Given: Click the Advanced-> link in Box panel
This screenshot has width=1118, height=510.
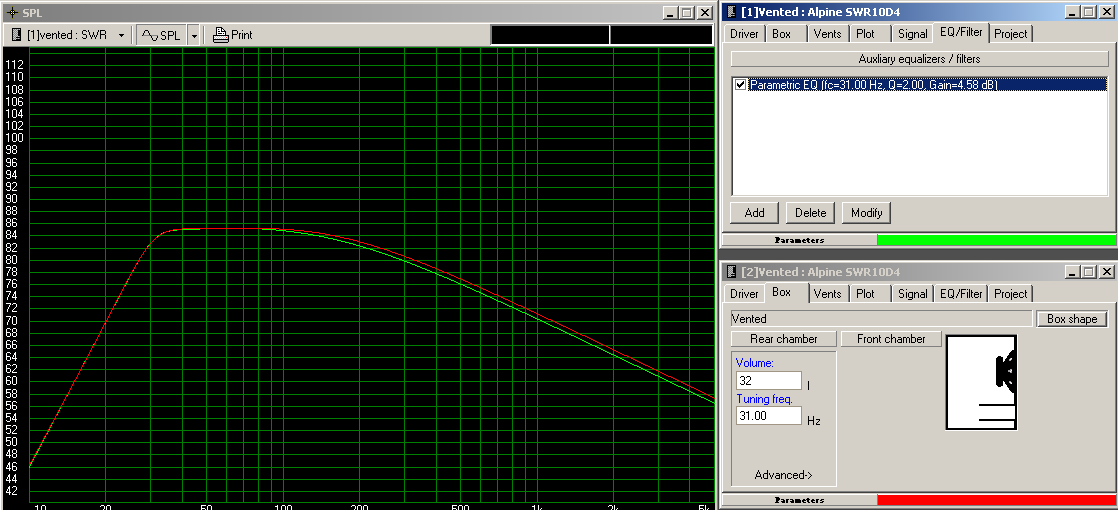Looking at the screenshot, I should tap(784, 475).
